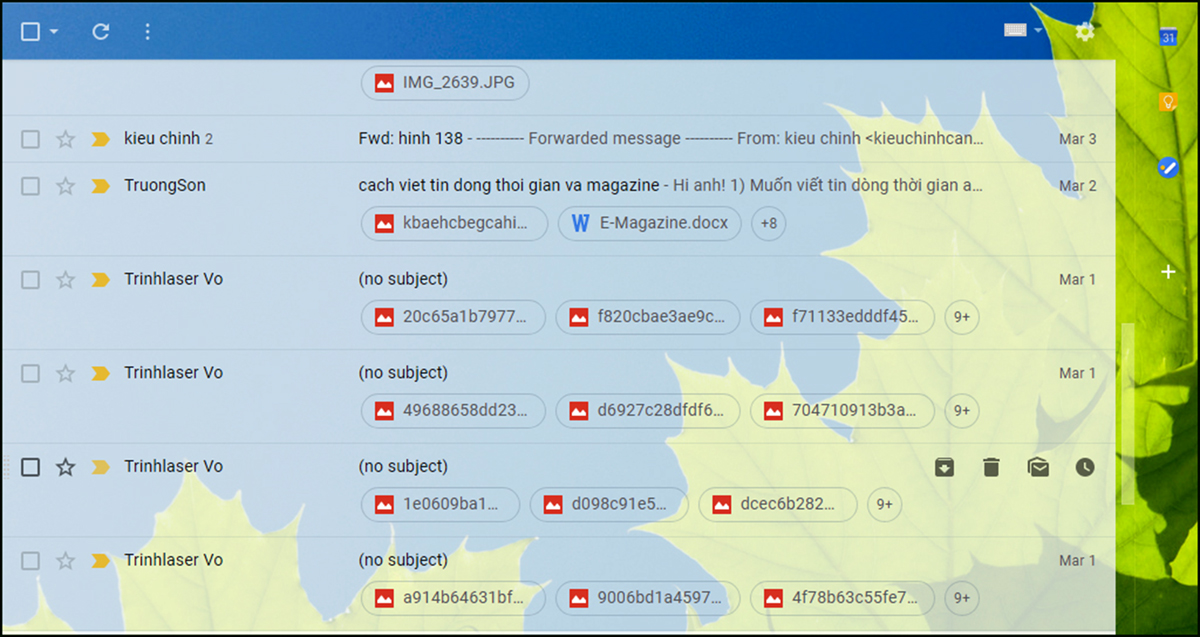Click the plus icon to get add-ons

click(x=1167, y=272)
